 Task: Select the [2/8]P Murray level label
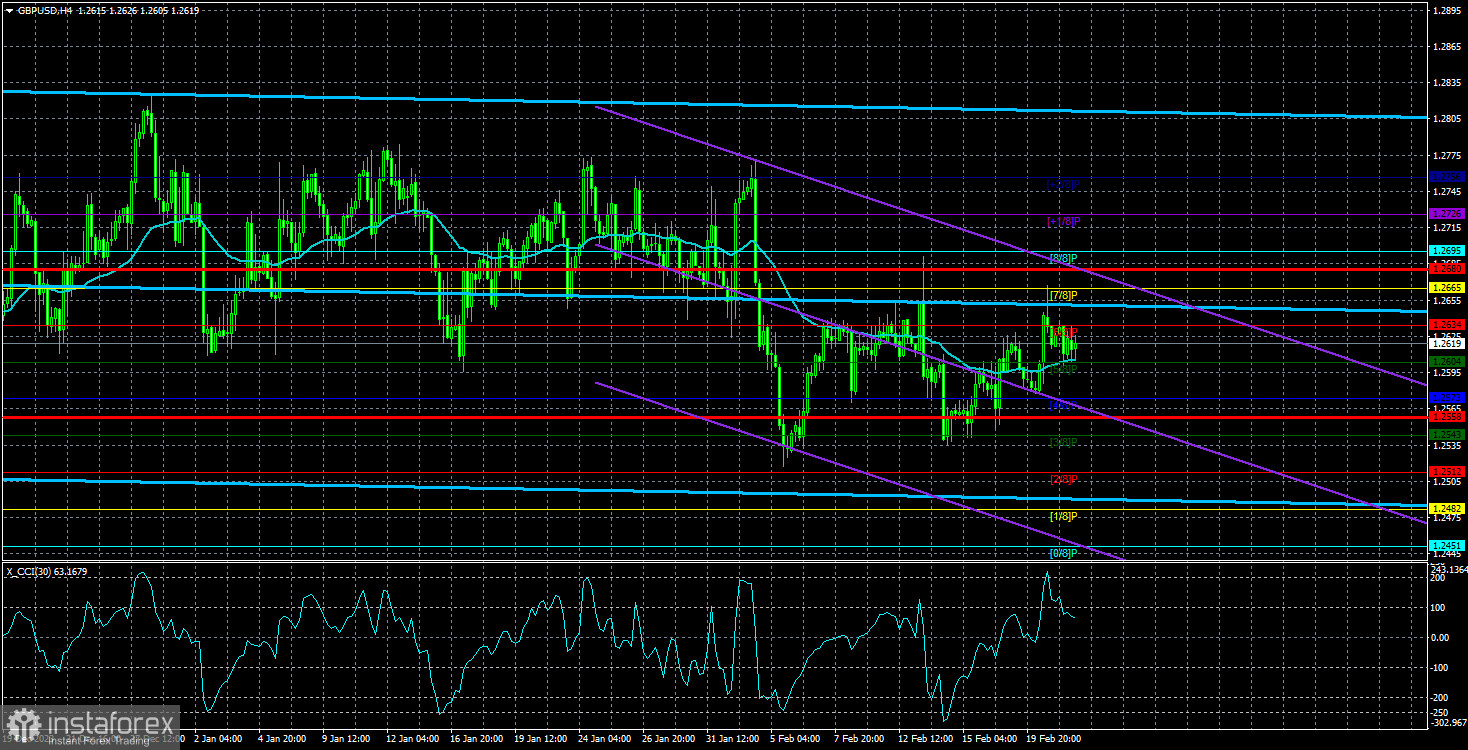[1063, 479]
